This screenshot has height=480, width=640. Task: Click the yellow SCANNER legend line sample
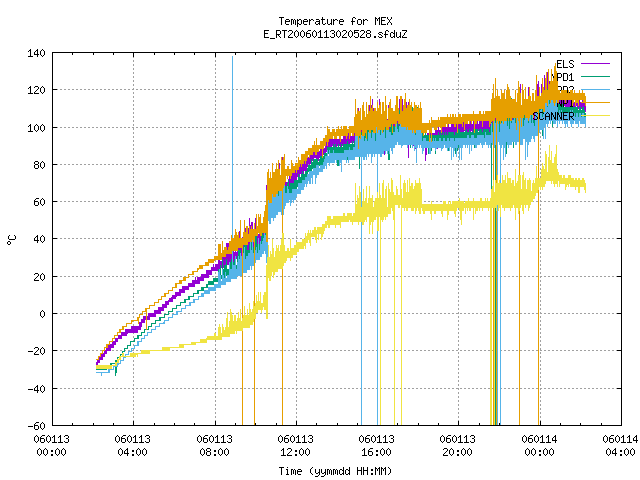tap(598, 116)
